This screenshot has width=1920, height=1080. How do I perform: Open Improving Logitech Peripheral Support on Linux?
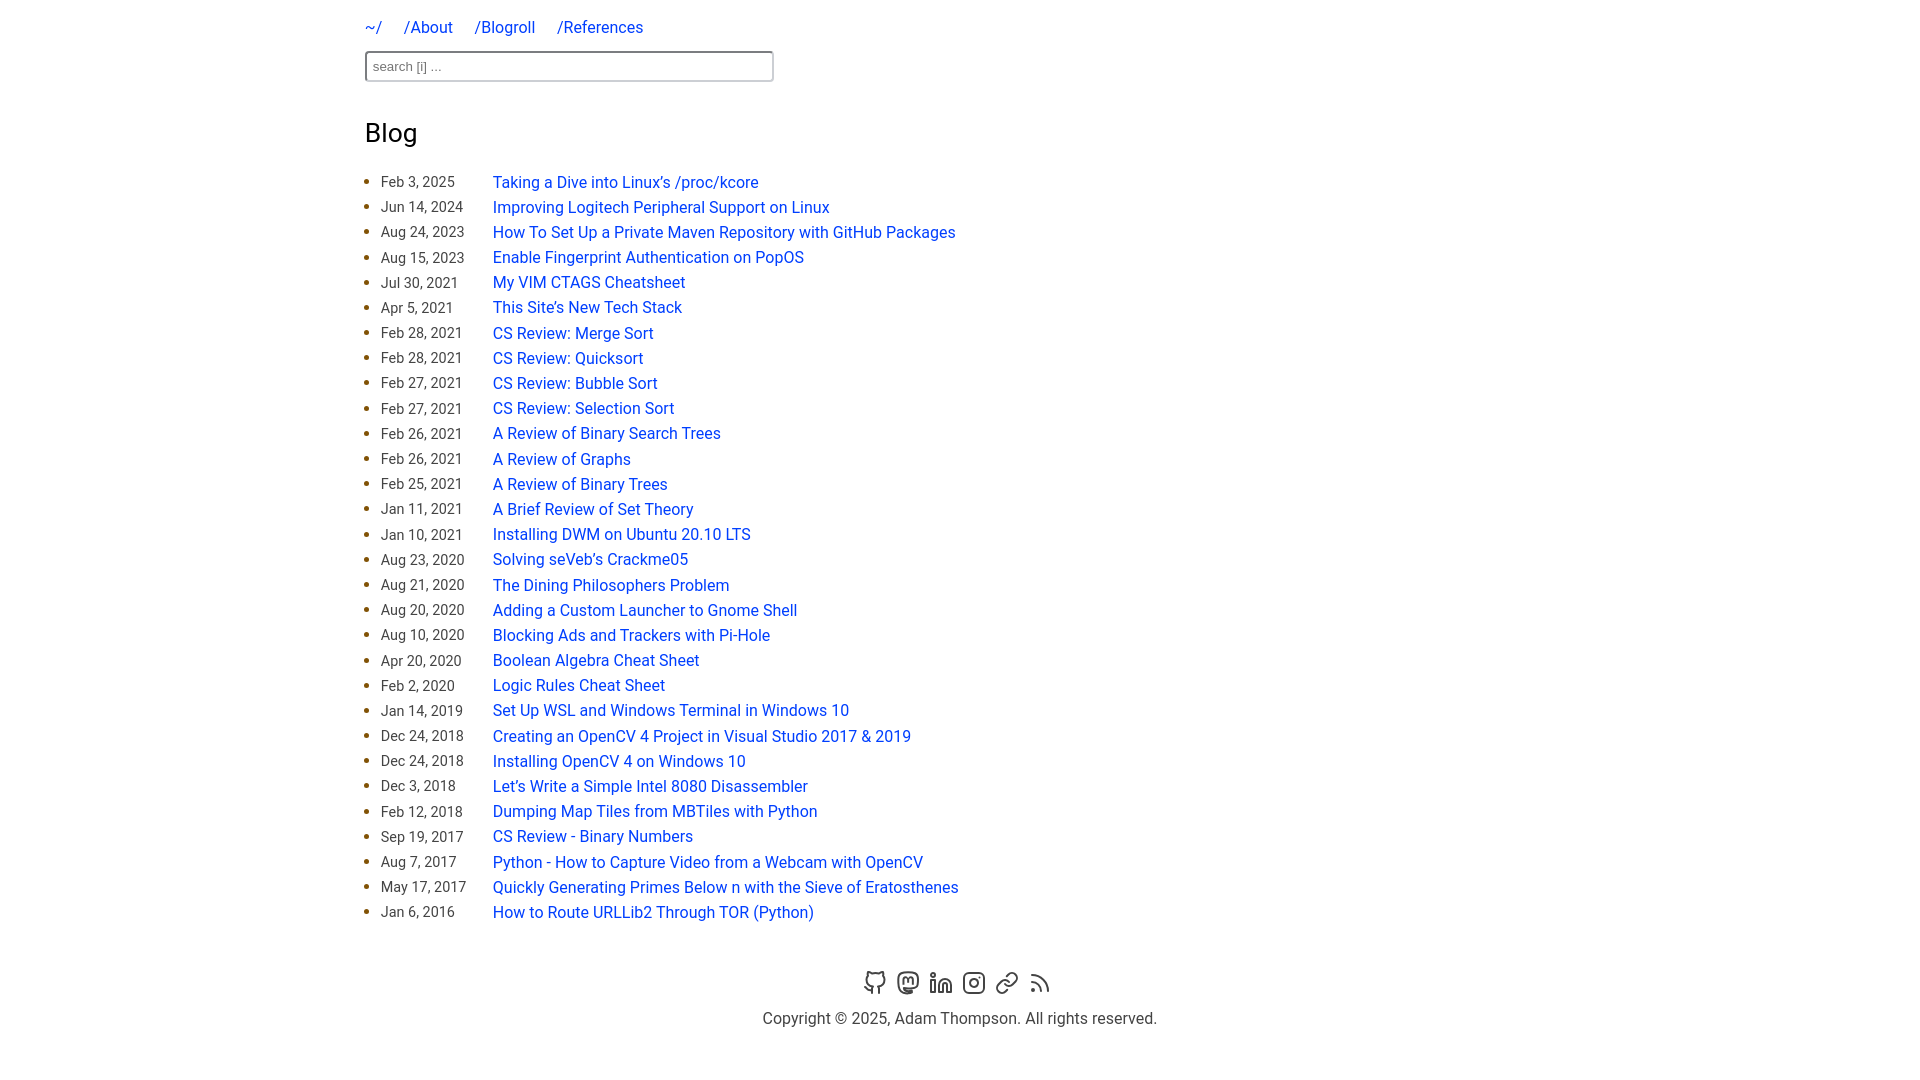661,207
